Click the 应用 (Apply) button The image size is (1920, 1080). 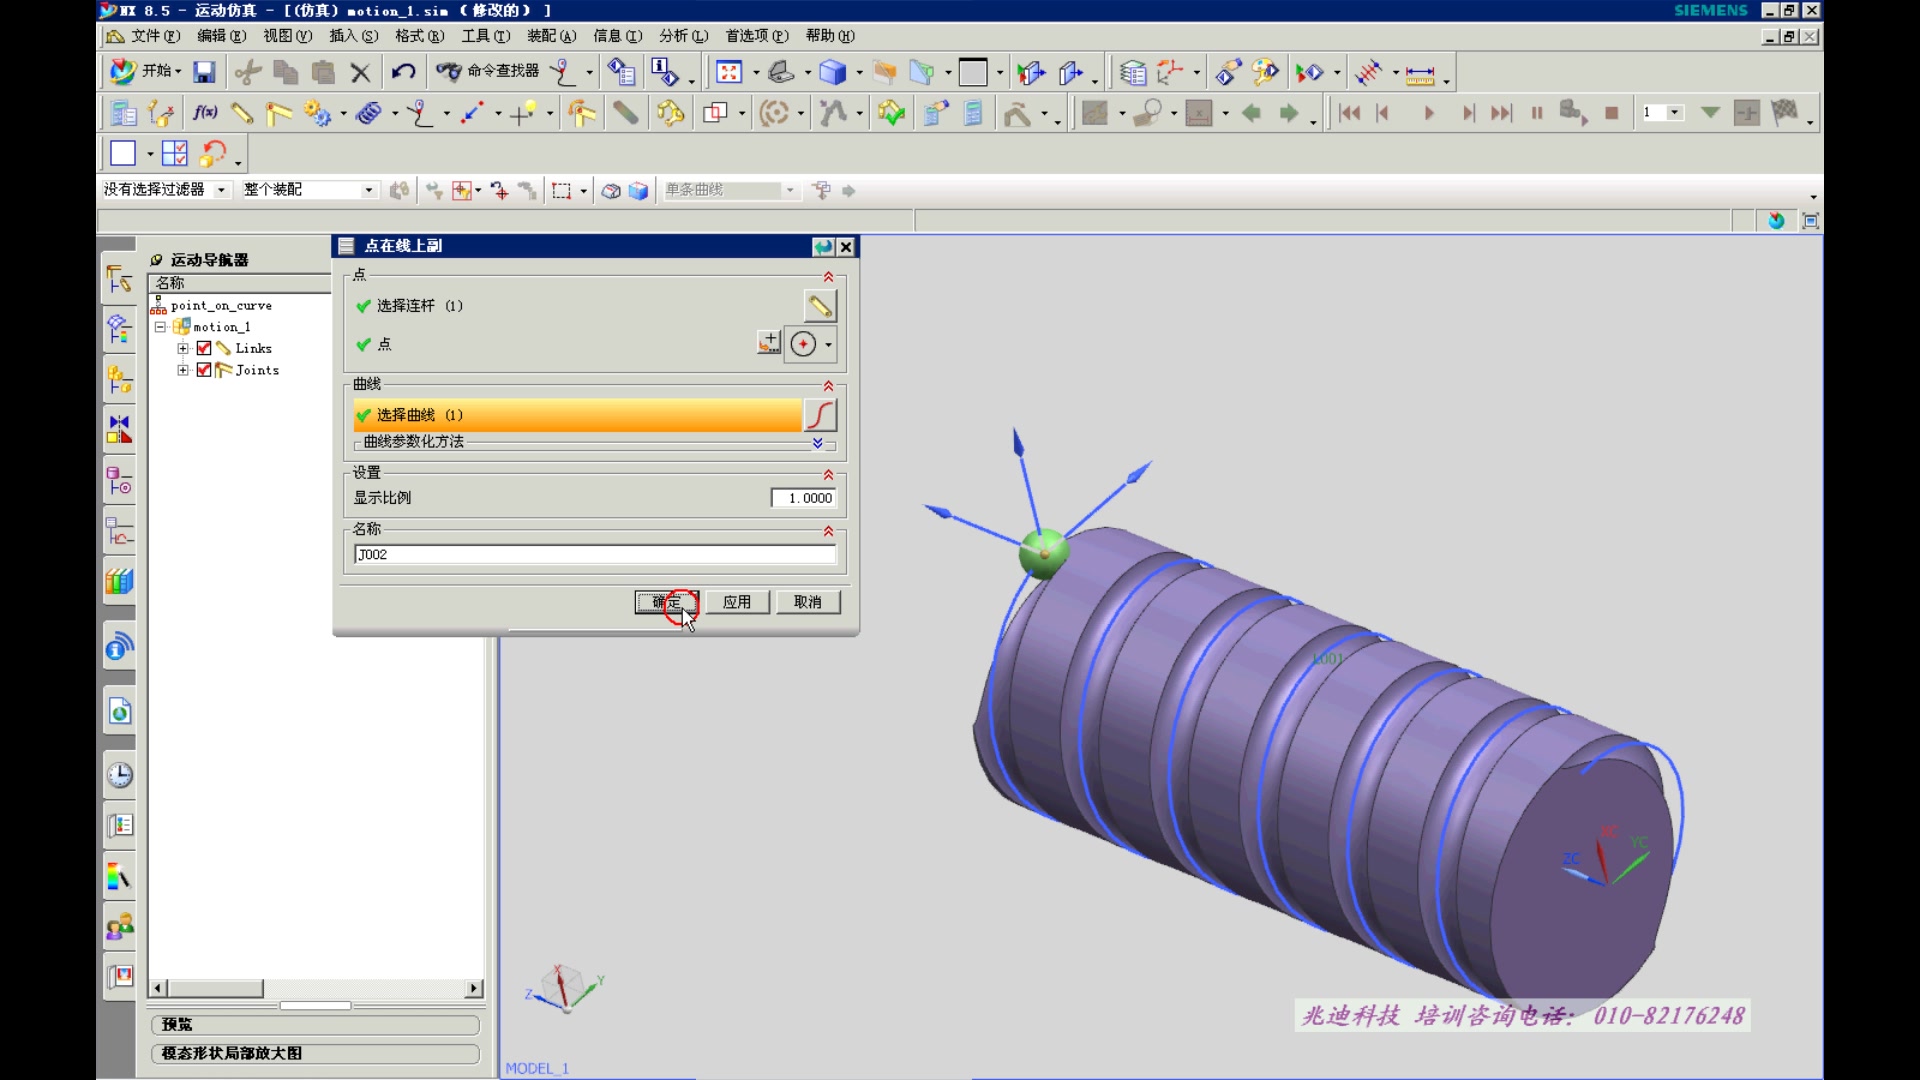[x=737, y=602]
